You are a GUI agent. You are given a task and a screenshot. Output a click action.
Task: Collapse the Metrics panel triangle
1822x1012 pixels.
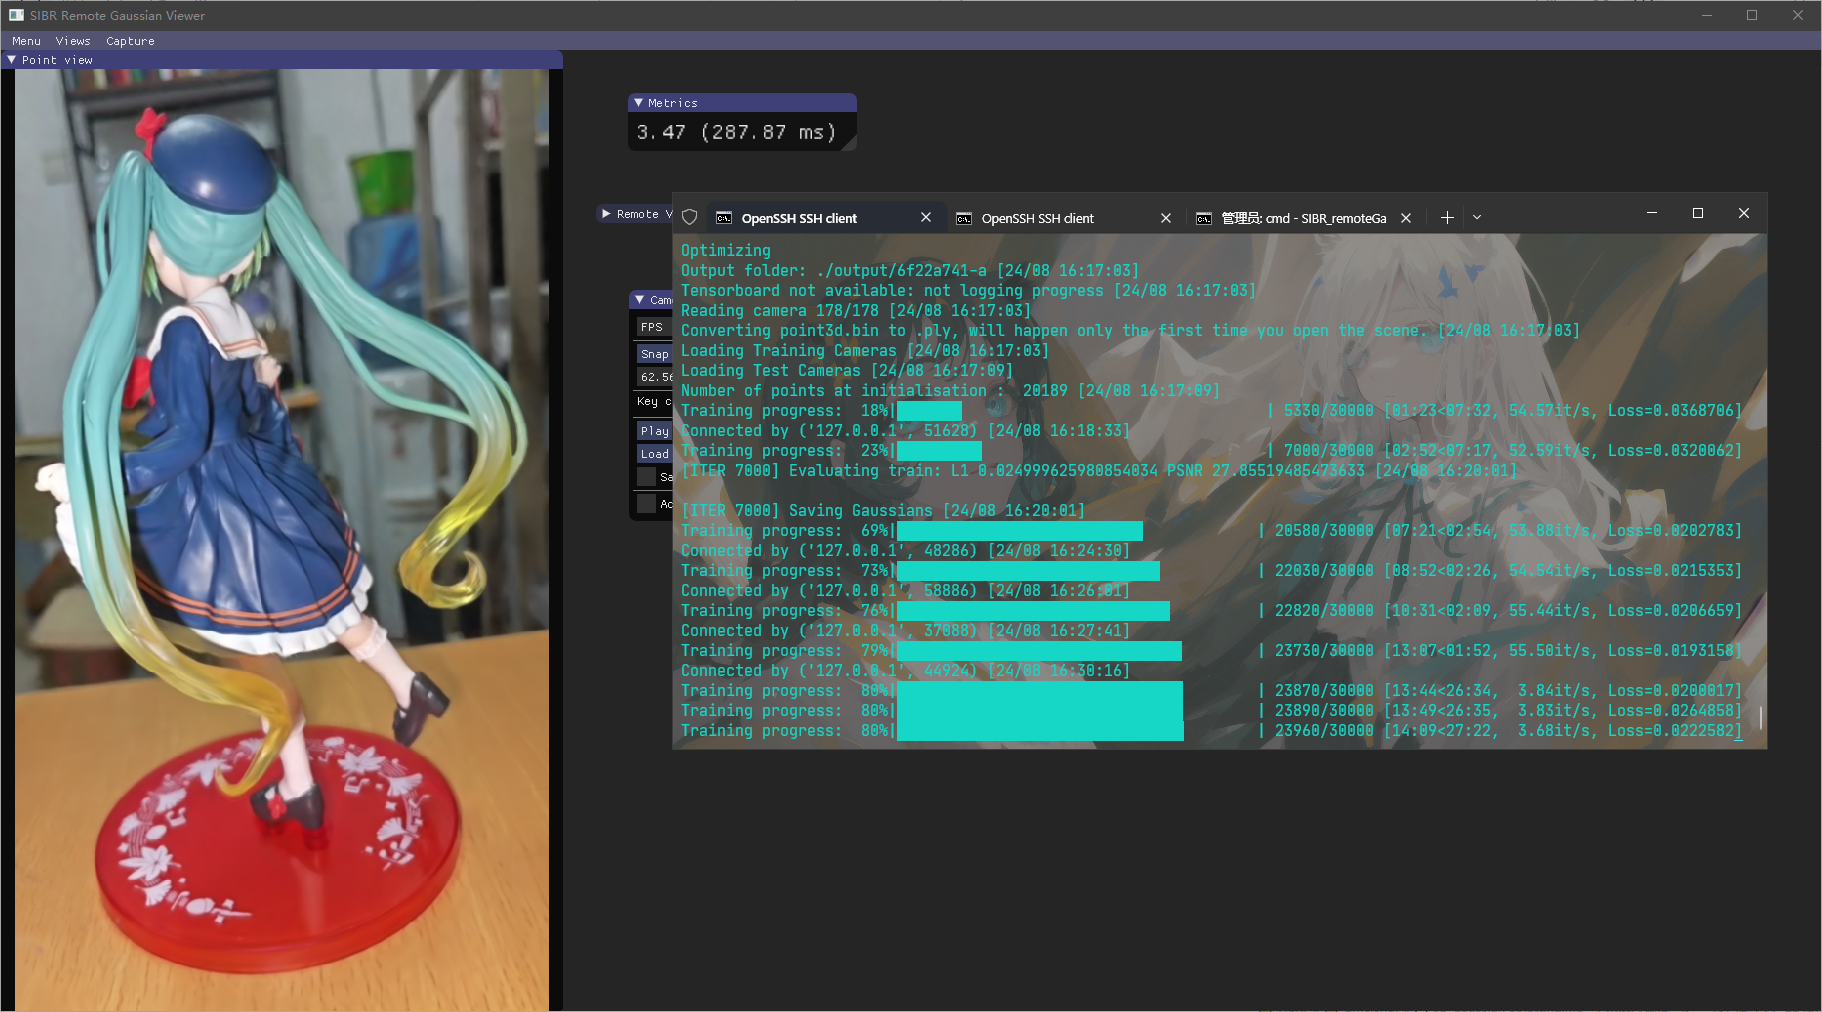pos(638,103)
